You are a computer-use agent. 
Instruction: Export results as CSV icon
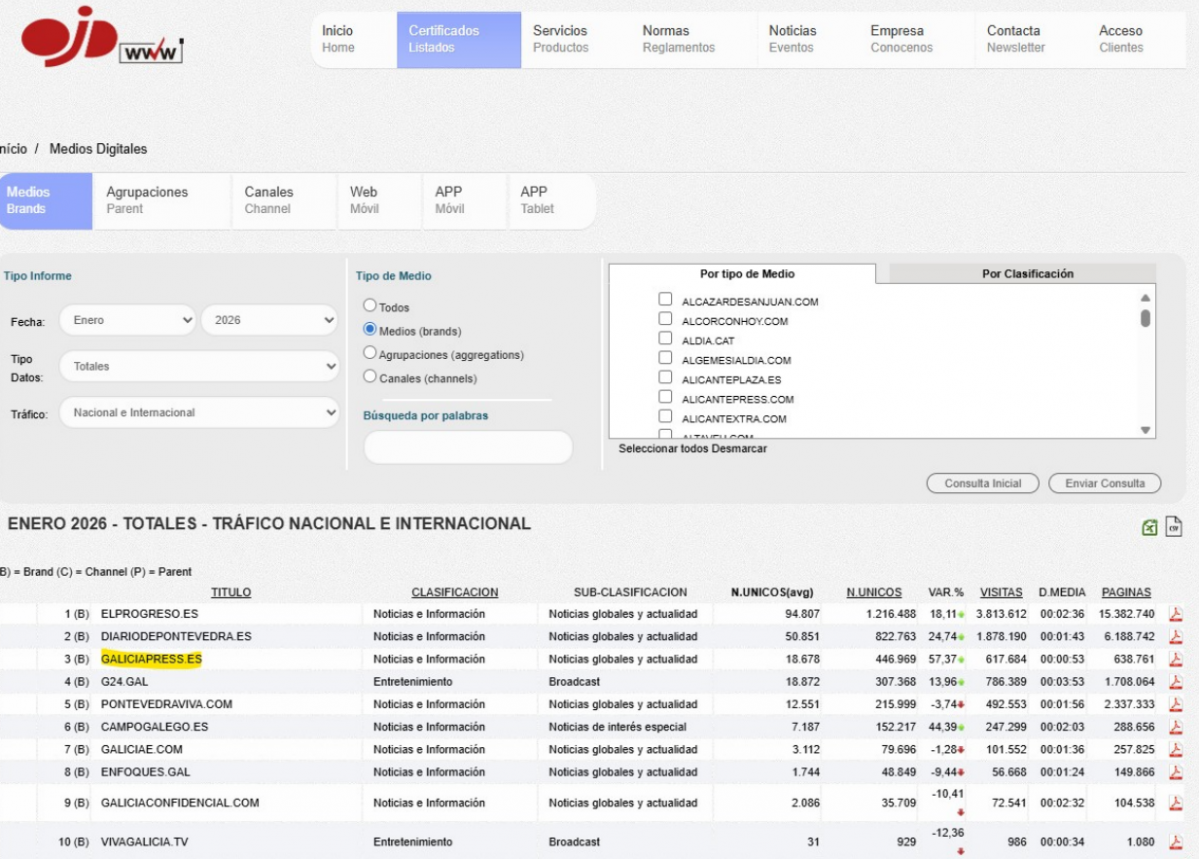tap(1174, 527)
